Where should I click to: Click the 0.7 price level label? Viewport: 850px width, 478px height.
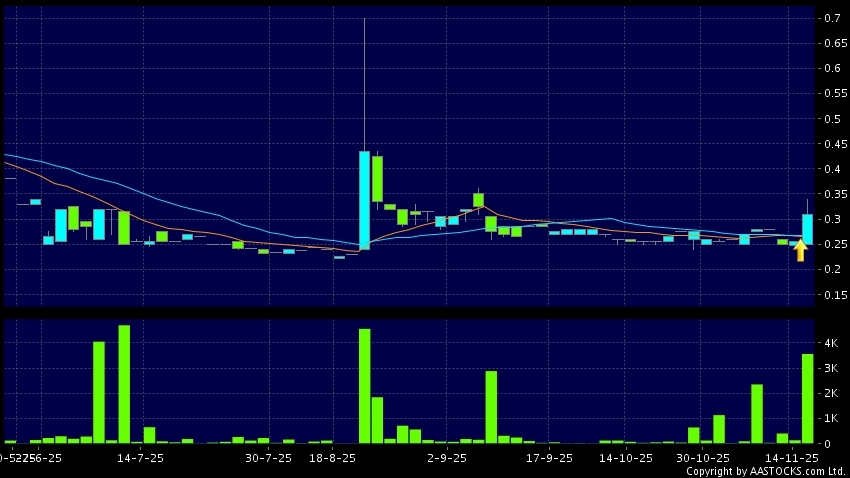[x=831, y=18]
